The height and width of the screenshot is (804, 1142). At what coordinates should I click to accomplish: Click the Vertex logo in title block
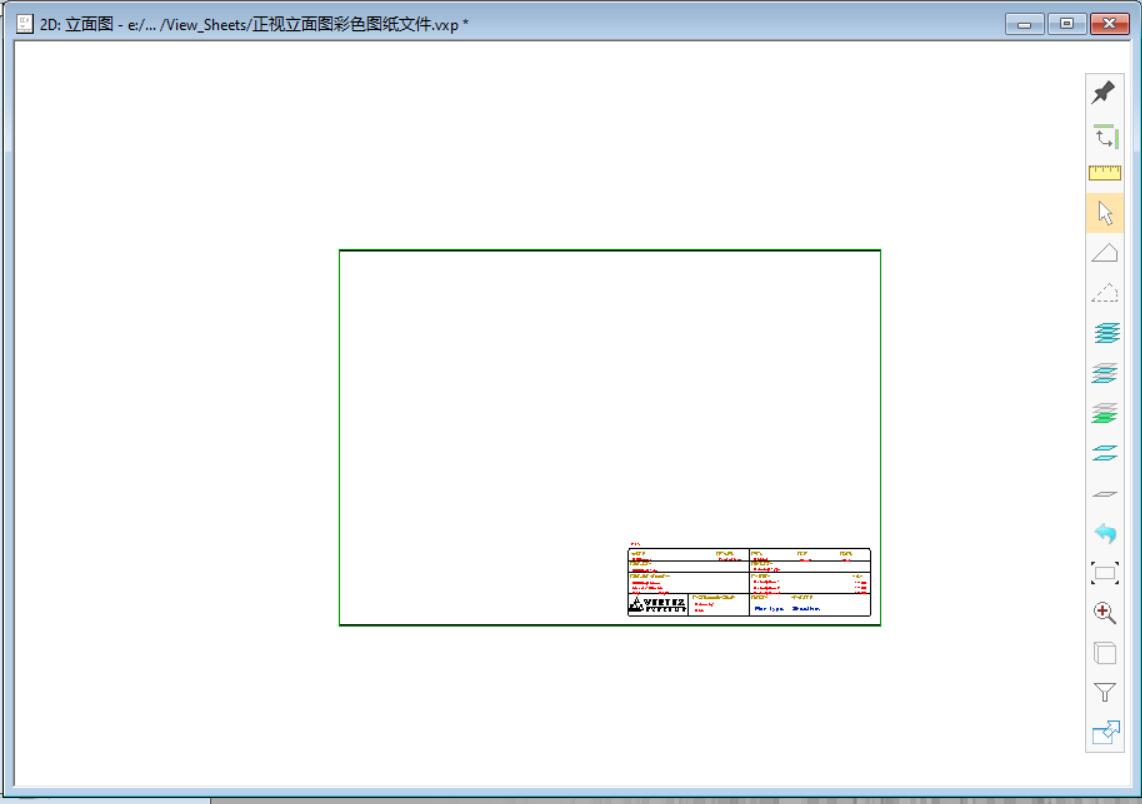click(657, 604)
